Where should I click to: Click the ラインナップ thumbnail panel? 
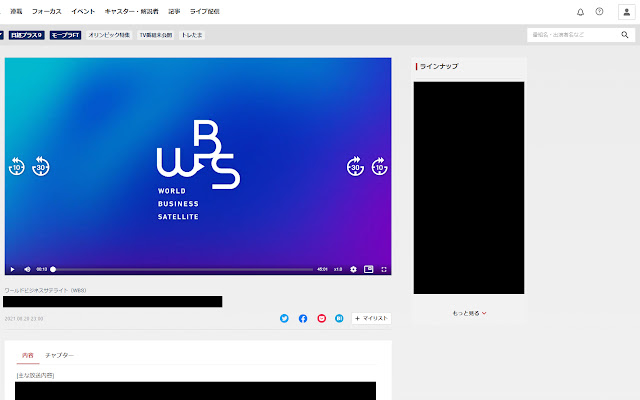click(x=469, y=188)
